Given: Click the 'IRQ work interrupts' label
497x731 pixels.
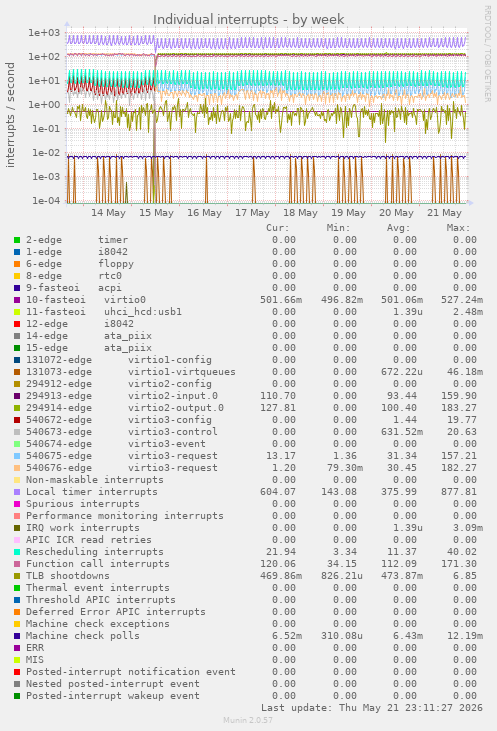Looking at the screenshot, I should [83, 528].
